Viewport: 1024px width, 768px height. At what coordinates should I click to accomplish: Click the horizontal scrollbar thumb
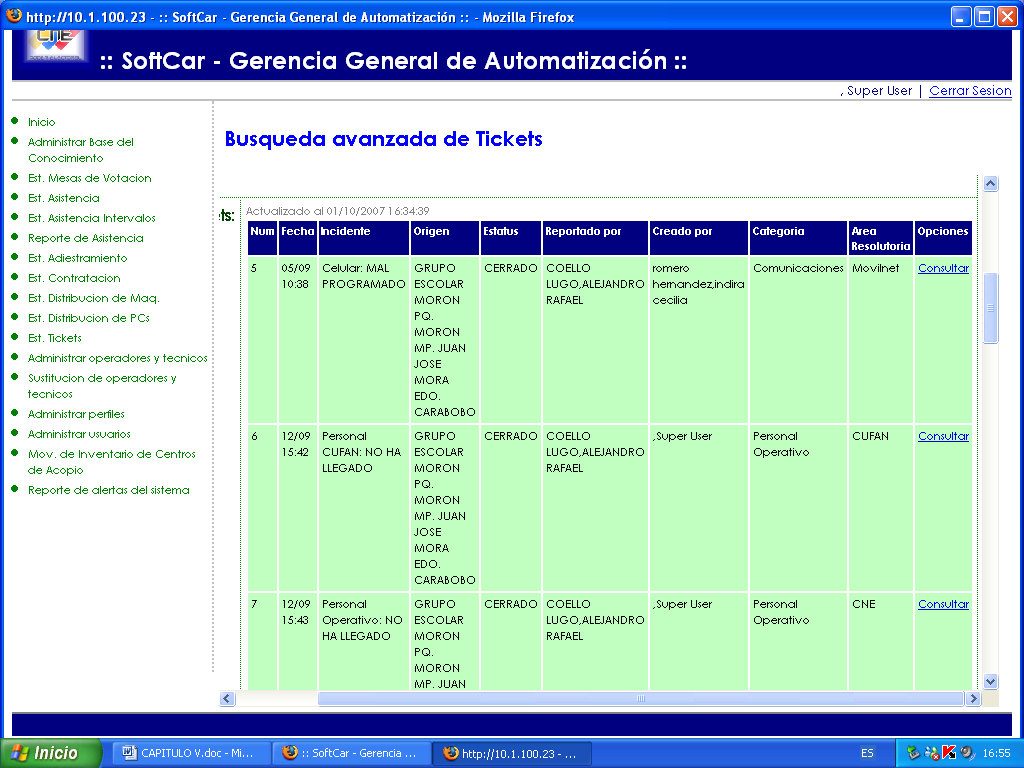(x=641, y=699)
